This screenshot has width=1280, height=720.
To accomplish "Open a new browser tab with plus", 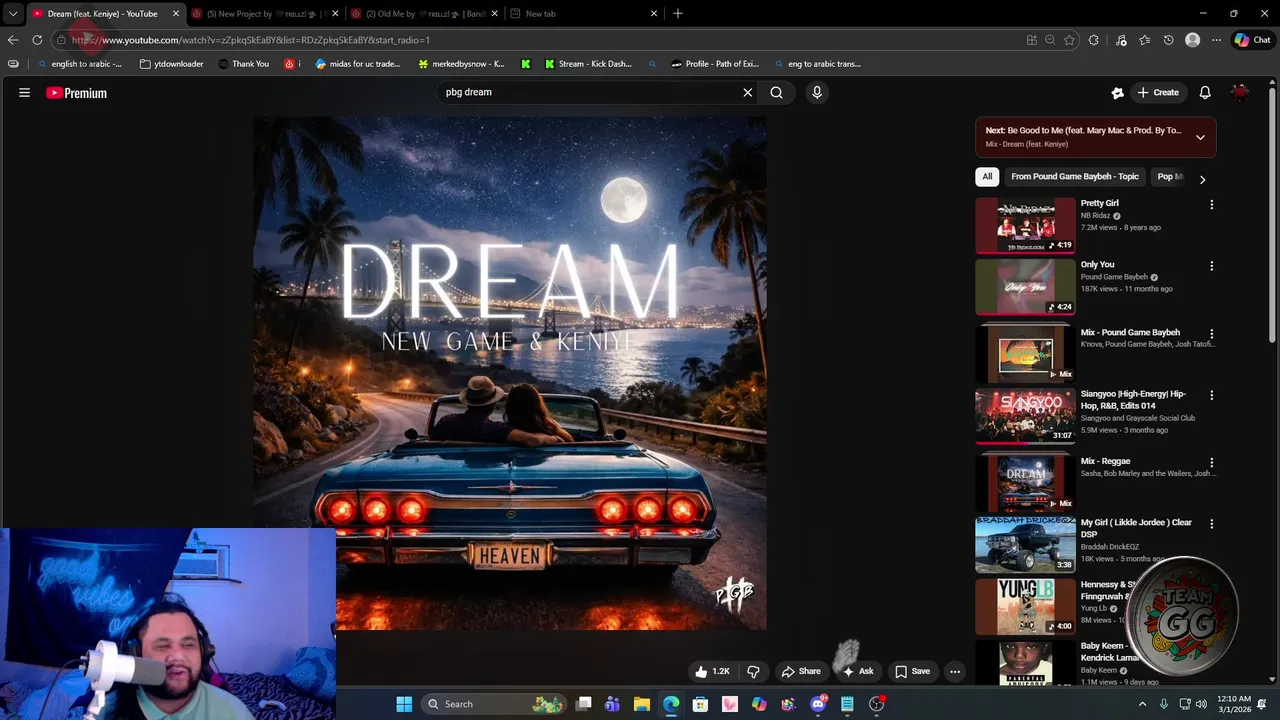I will pos(677,13).
